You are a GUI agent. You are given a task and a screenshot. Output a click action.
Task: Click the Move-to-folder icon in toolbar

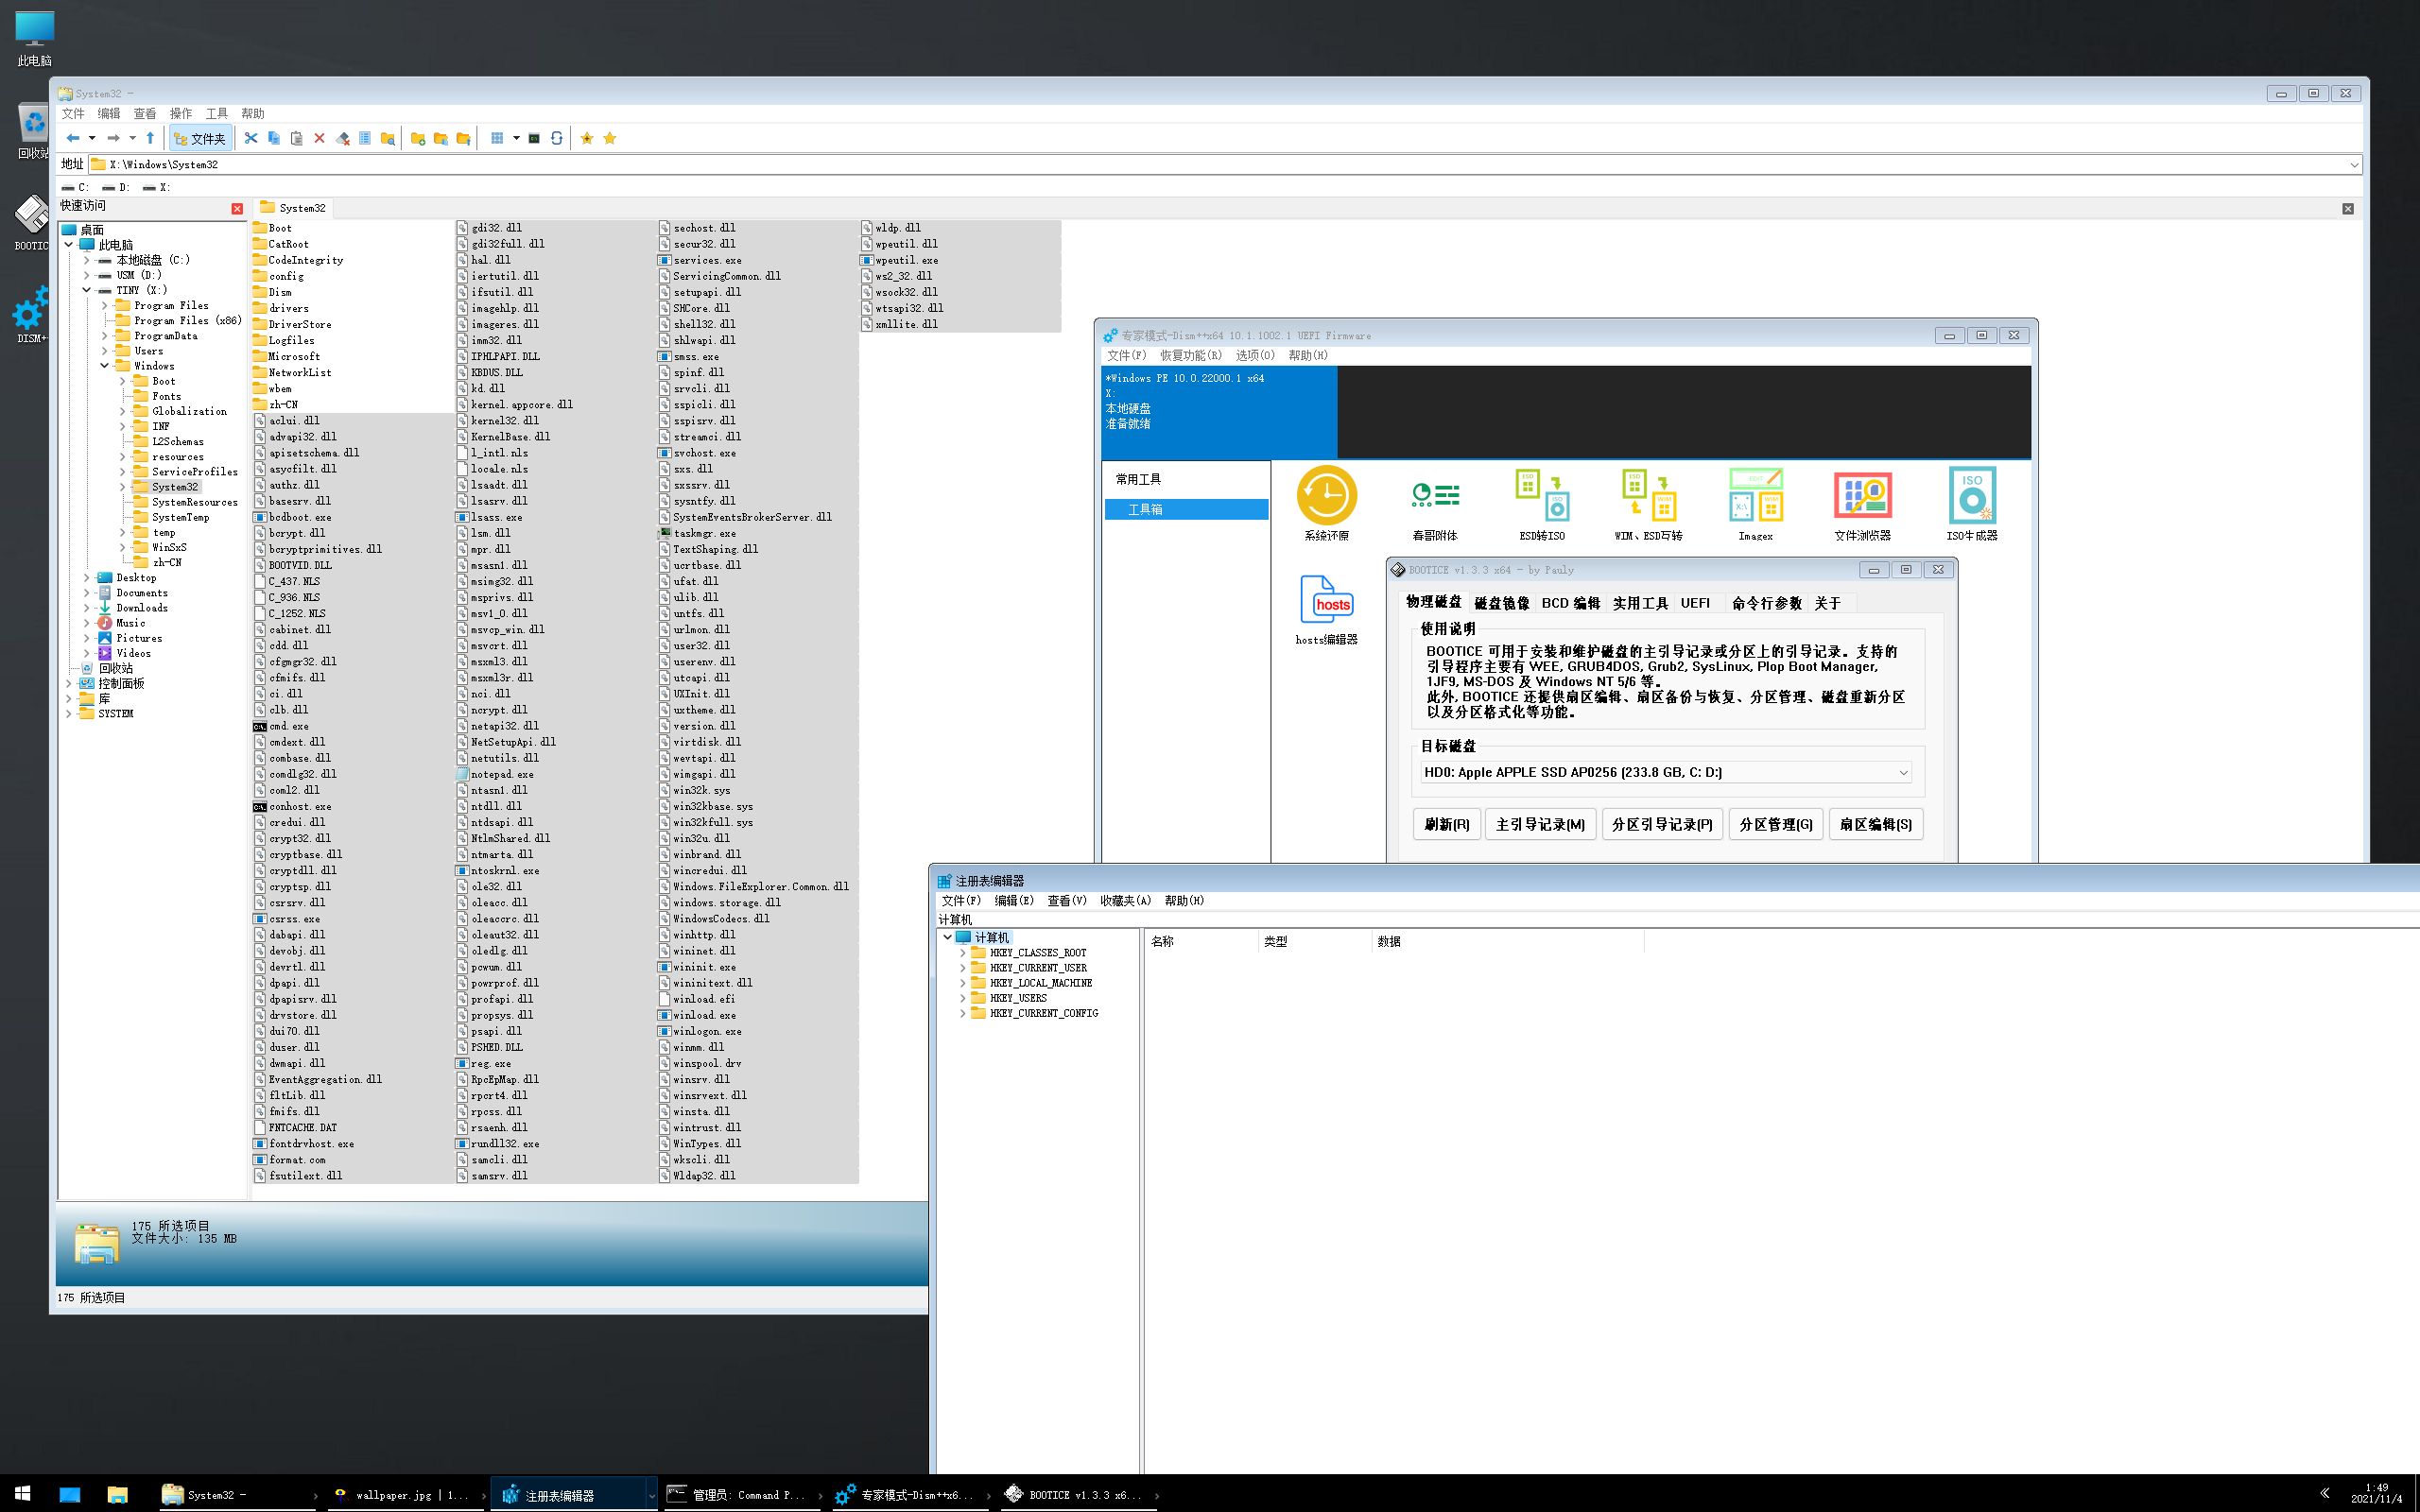point(463,138)
